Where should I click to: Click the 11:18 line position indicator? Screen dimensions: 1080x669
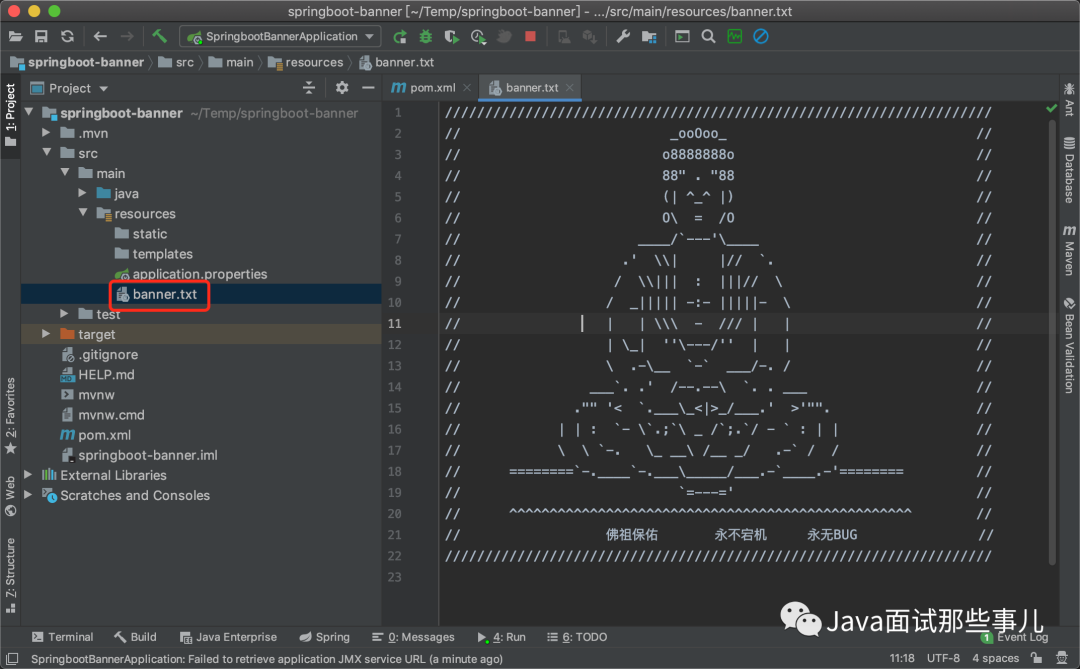[902, 658]
